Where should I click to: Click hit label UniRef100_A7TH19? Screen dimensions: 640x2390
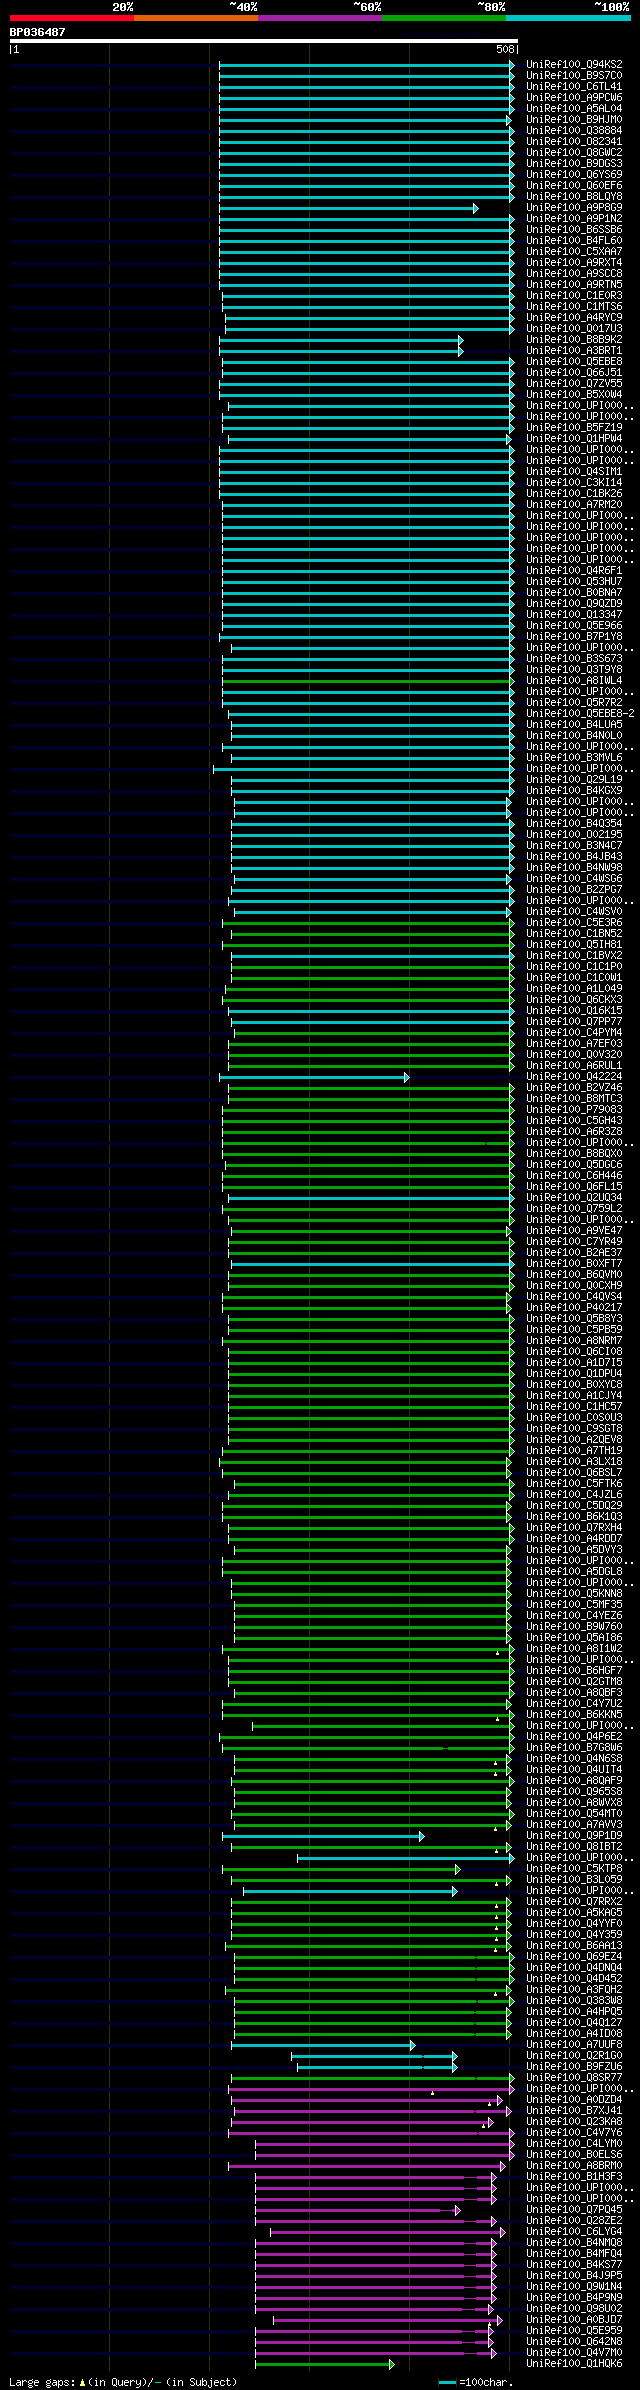(x=574, y=1451)
